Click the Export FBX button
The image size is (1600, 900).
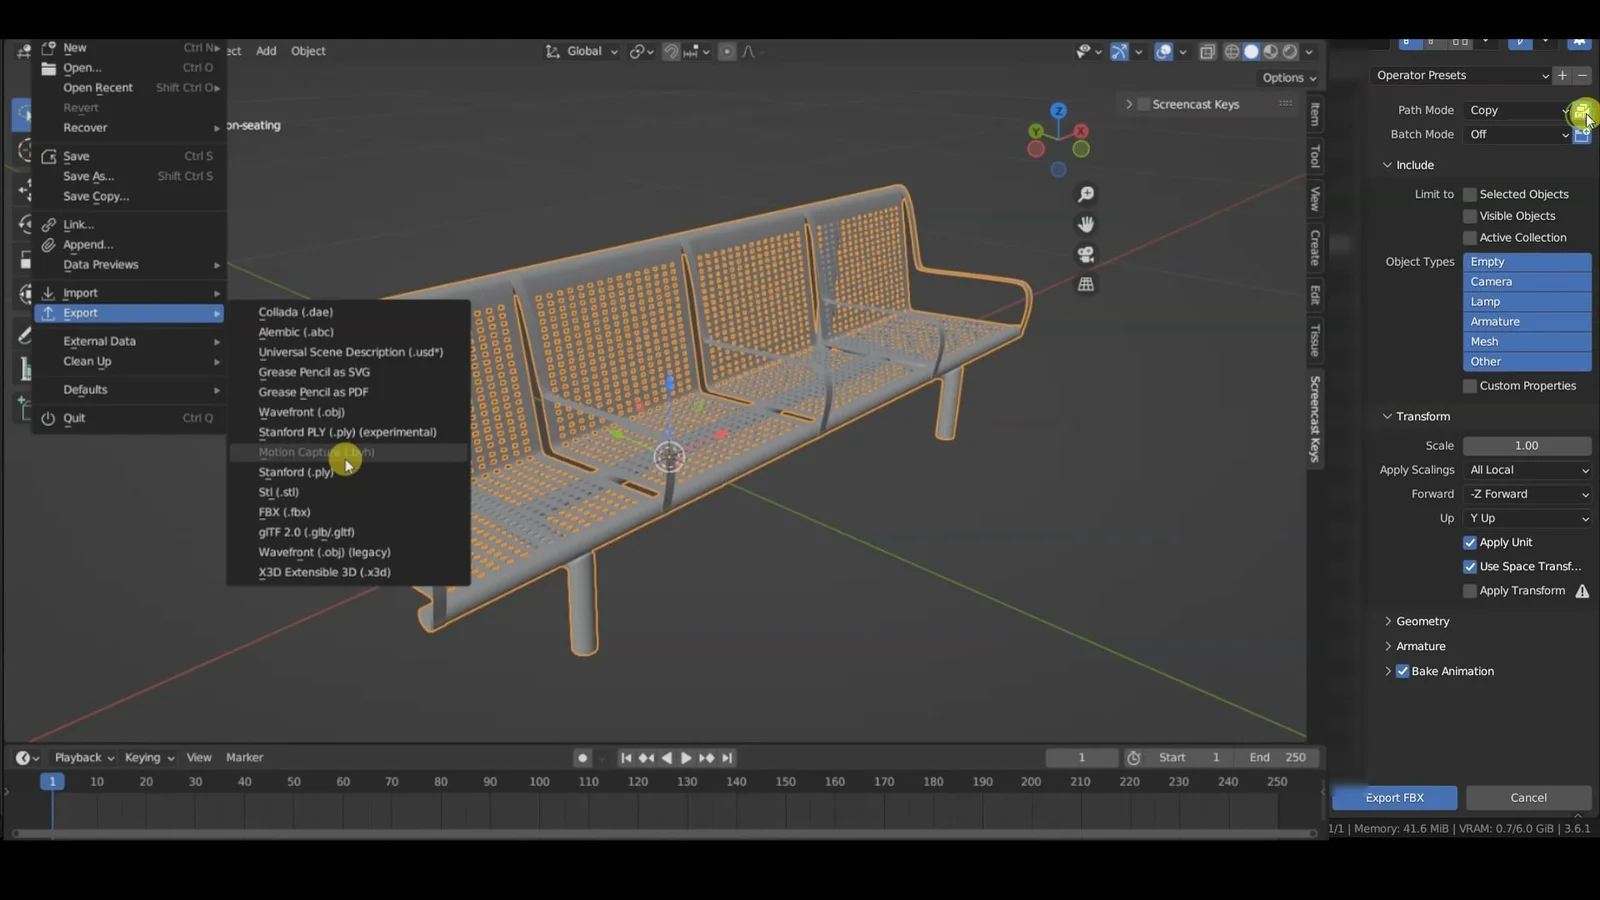point(1394,798)
